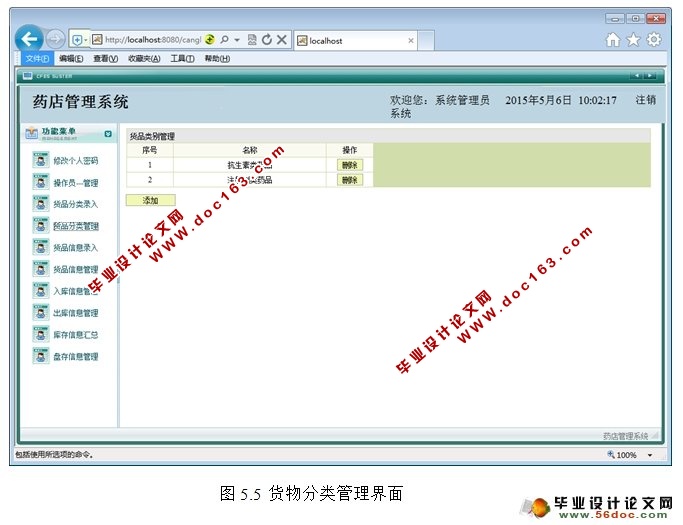Viewport: 683px width, 525px height.
Task: Click the address bar search magnifier icon
Action: (x=224, y=40)
